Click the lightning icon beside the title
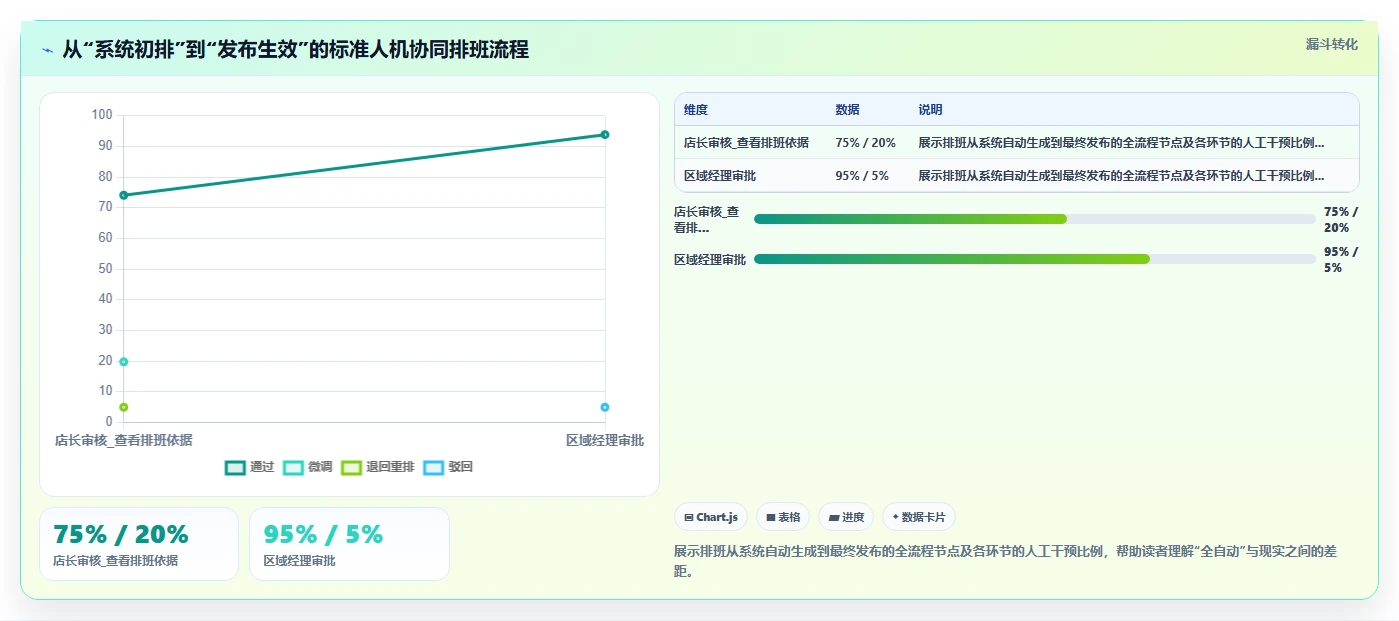 pos(47,50)
